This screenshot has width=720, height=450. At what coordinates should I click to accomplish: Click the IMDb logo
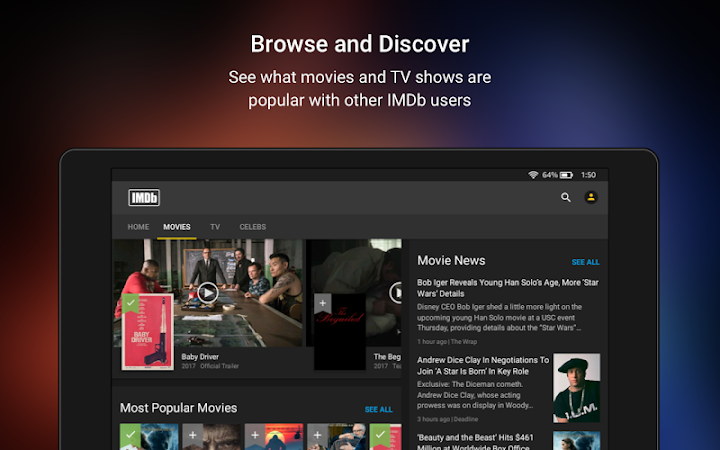click(x=144, y=197)
